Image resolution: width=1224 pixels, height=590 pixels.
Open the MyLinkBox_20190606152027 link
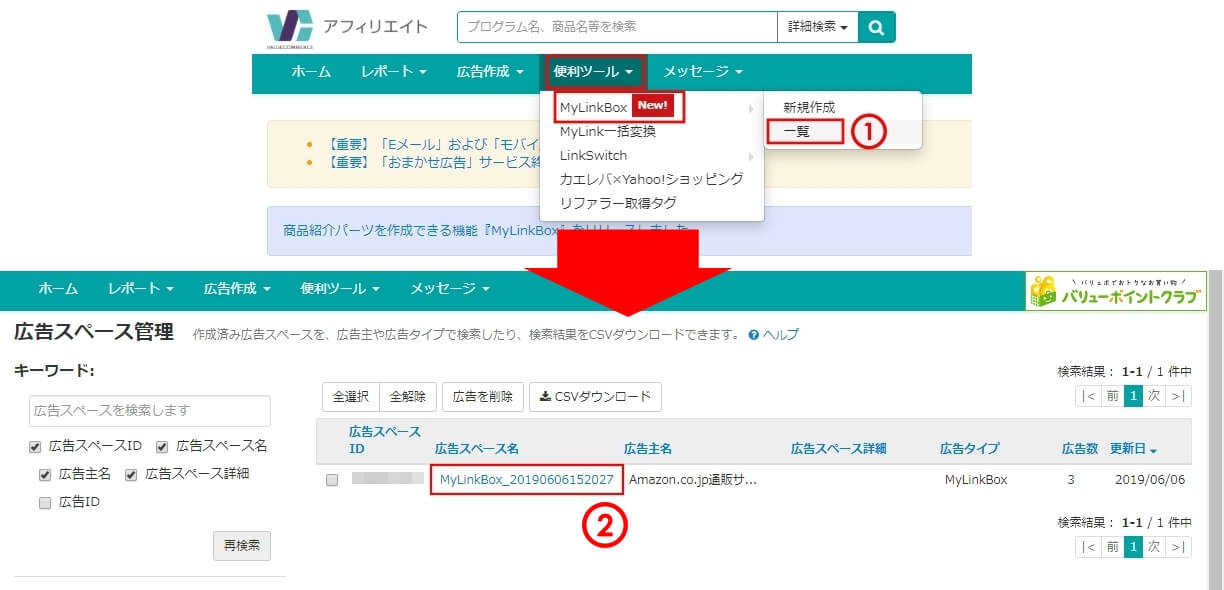point(527,480)
